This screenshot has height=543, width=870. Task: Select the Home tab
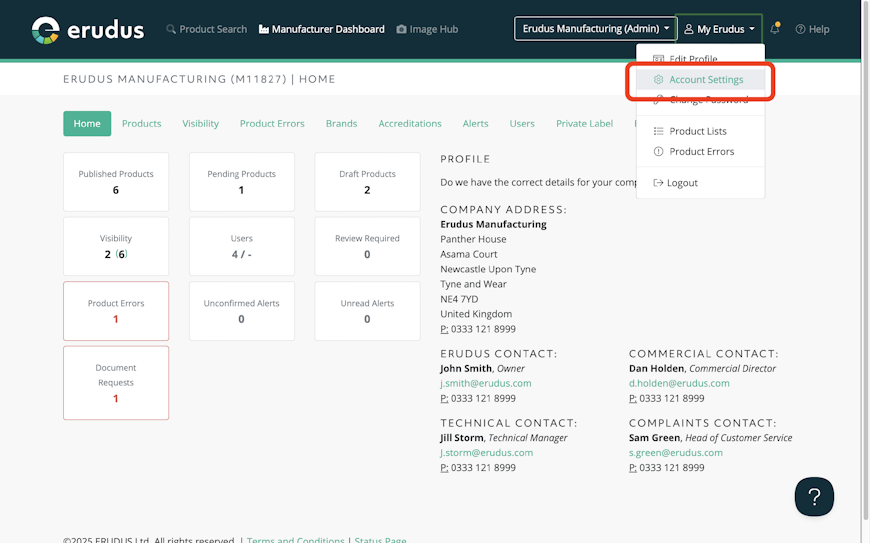point(87,123)
